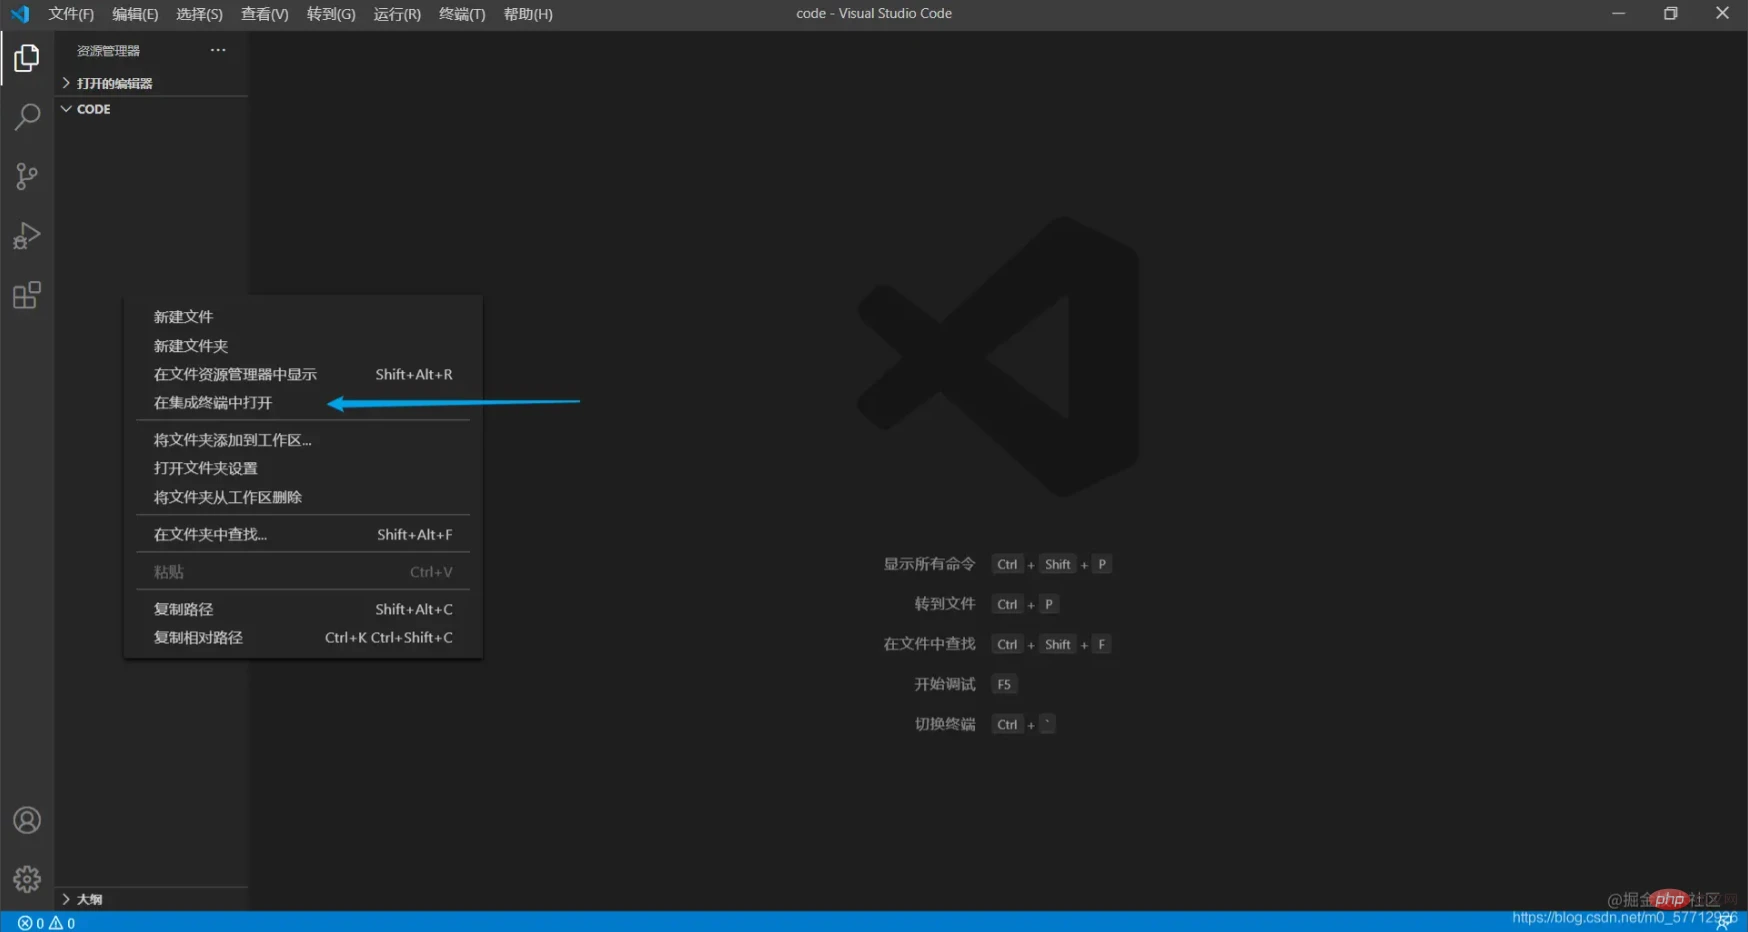Choose 复制路径 from context menu

303,609
